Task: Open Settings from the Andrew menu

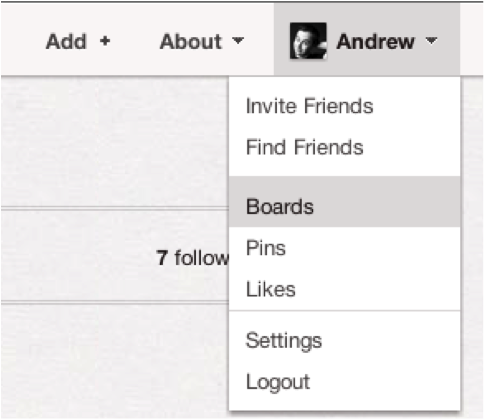Action: point(284,341)
